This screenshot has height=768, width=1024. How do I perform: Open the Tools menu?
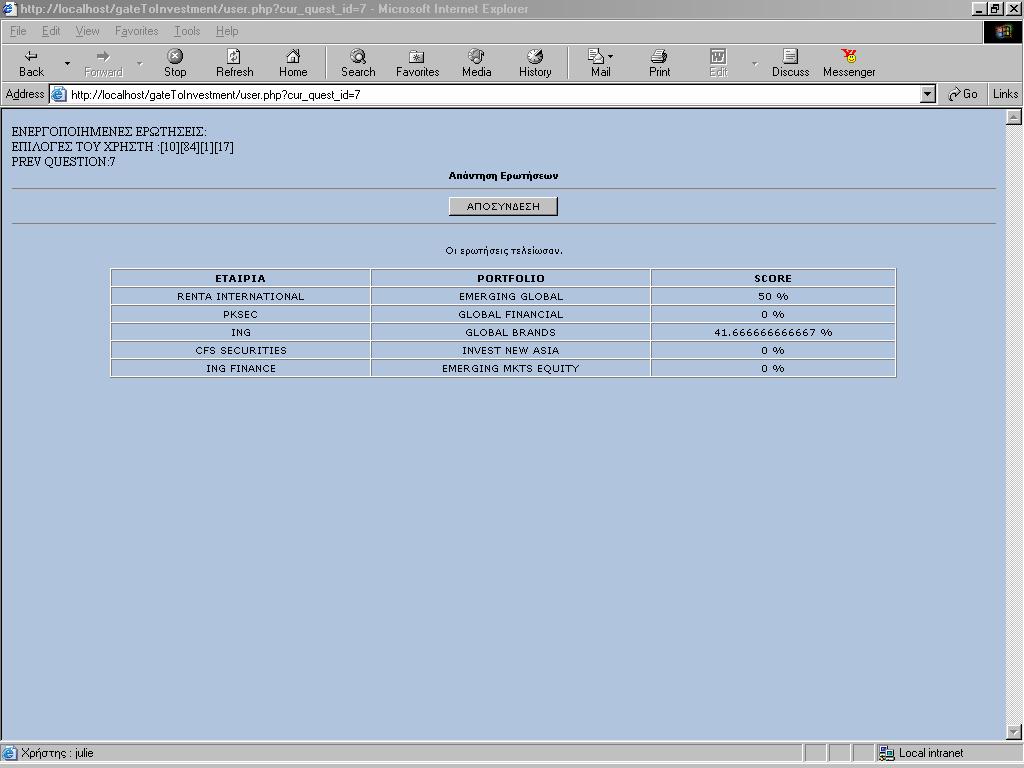point(187,31)
